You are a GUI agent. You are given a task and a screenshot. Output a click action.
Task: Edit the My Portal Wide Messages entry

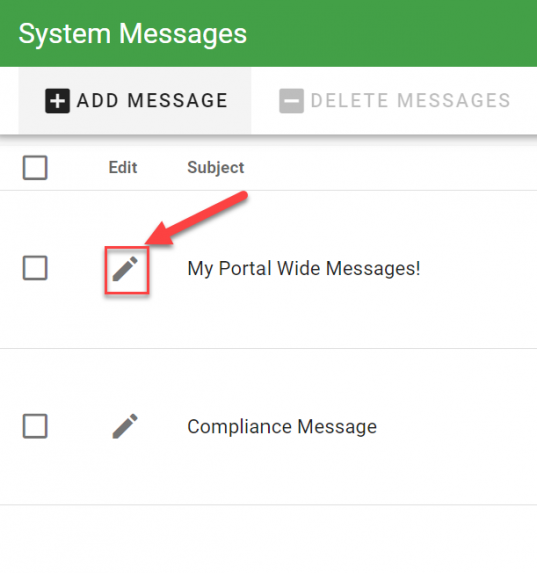pyautogui.click(x=125, y=269)
